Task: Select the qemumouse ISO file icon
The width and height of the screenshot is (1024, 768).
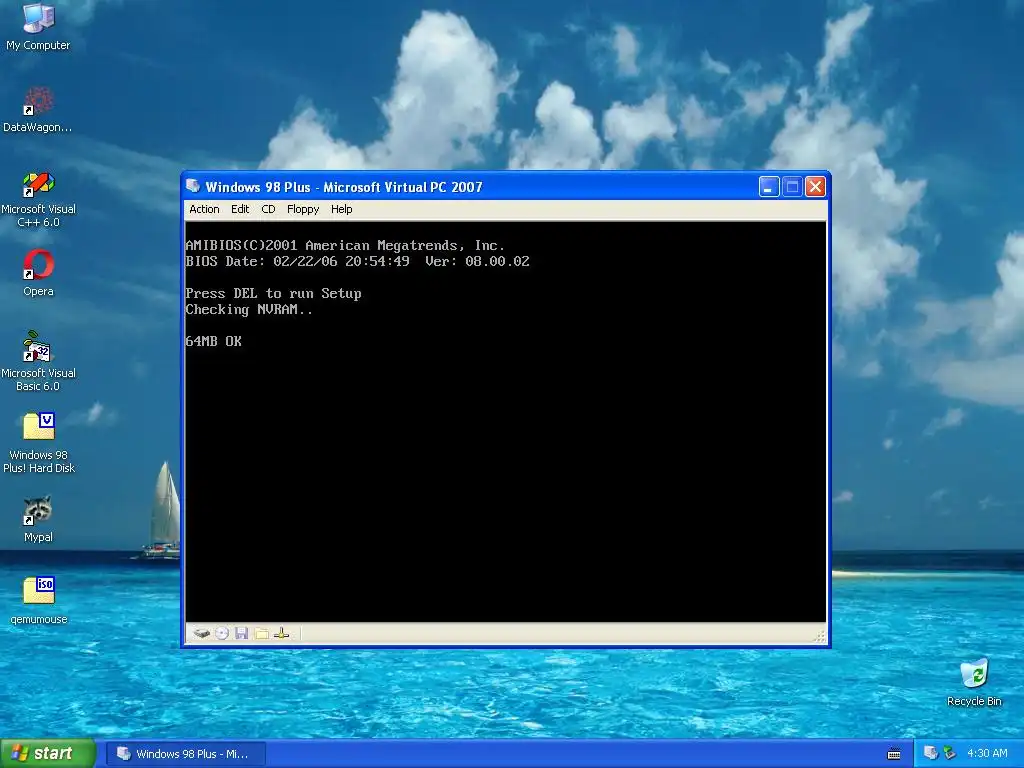Action: (x=39, y=601)
